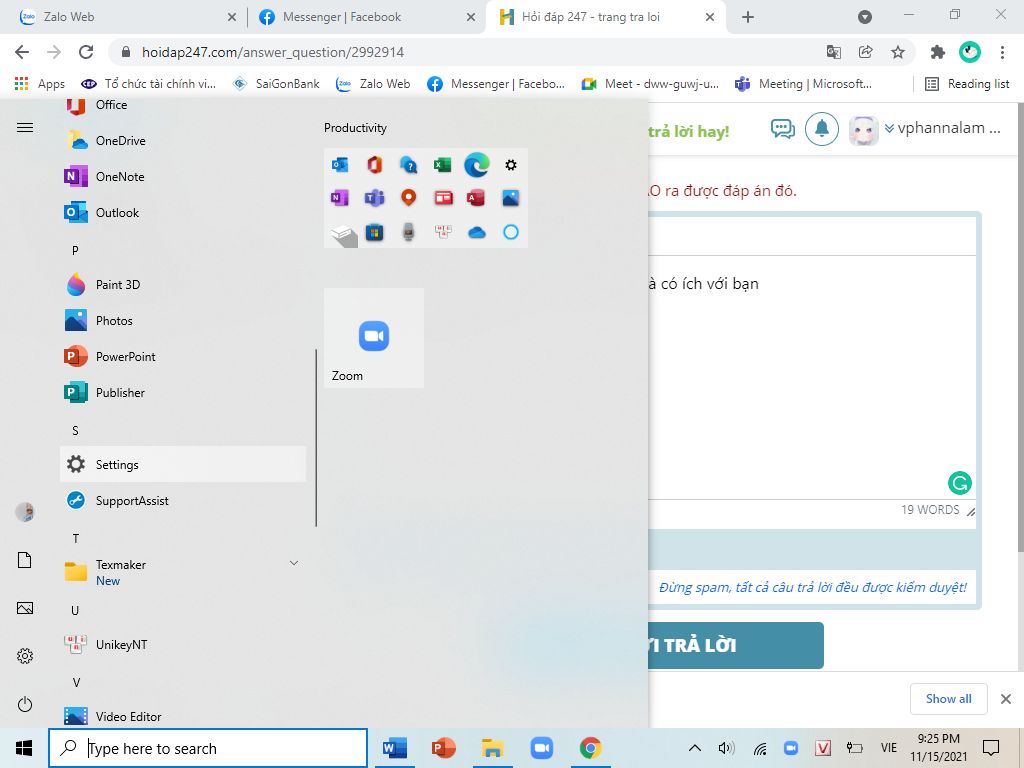
Task: Click the Excel icon in Productivity folder
Action: coord(443,165)
